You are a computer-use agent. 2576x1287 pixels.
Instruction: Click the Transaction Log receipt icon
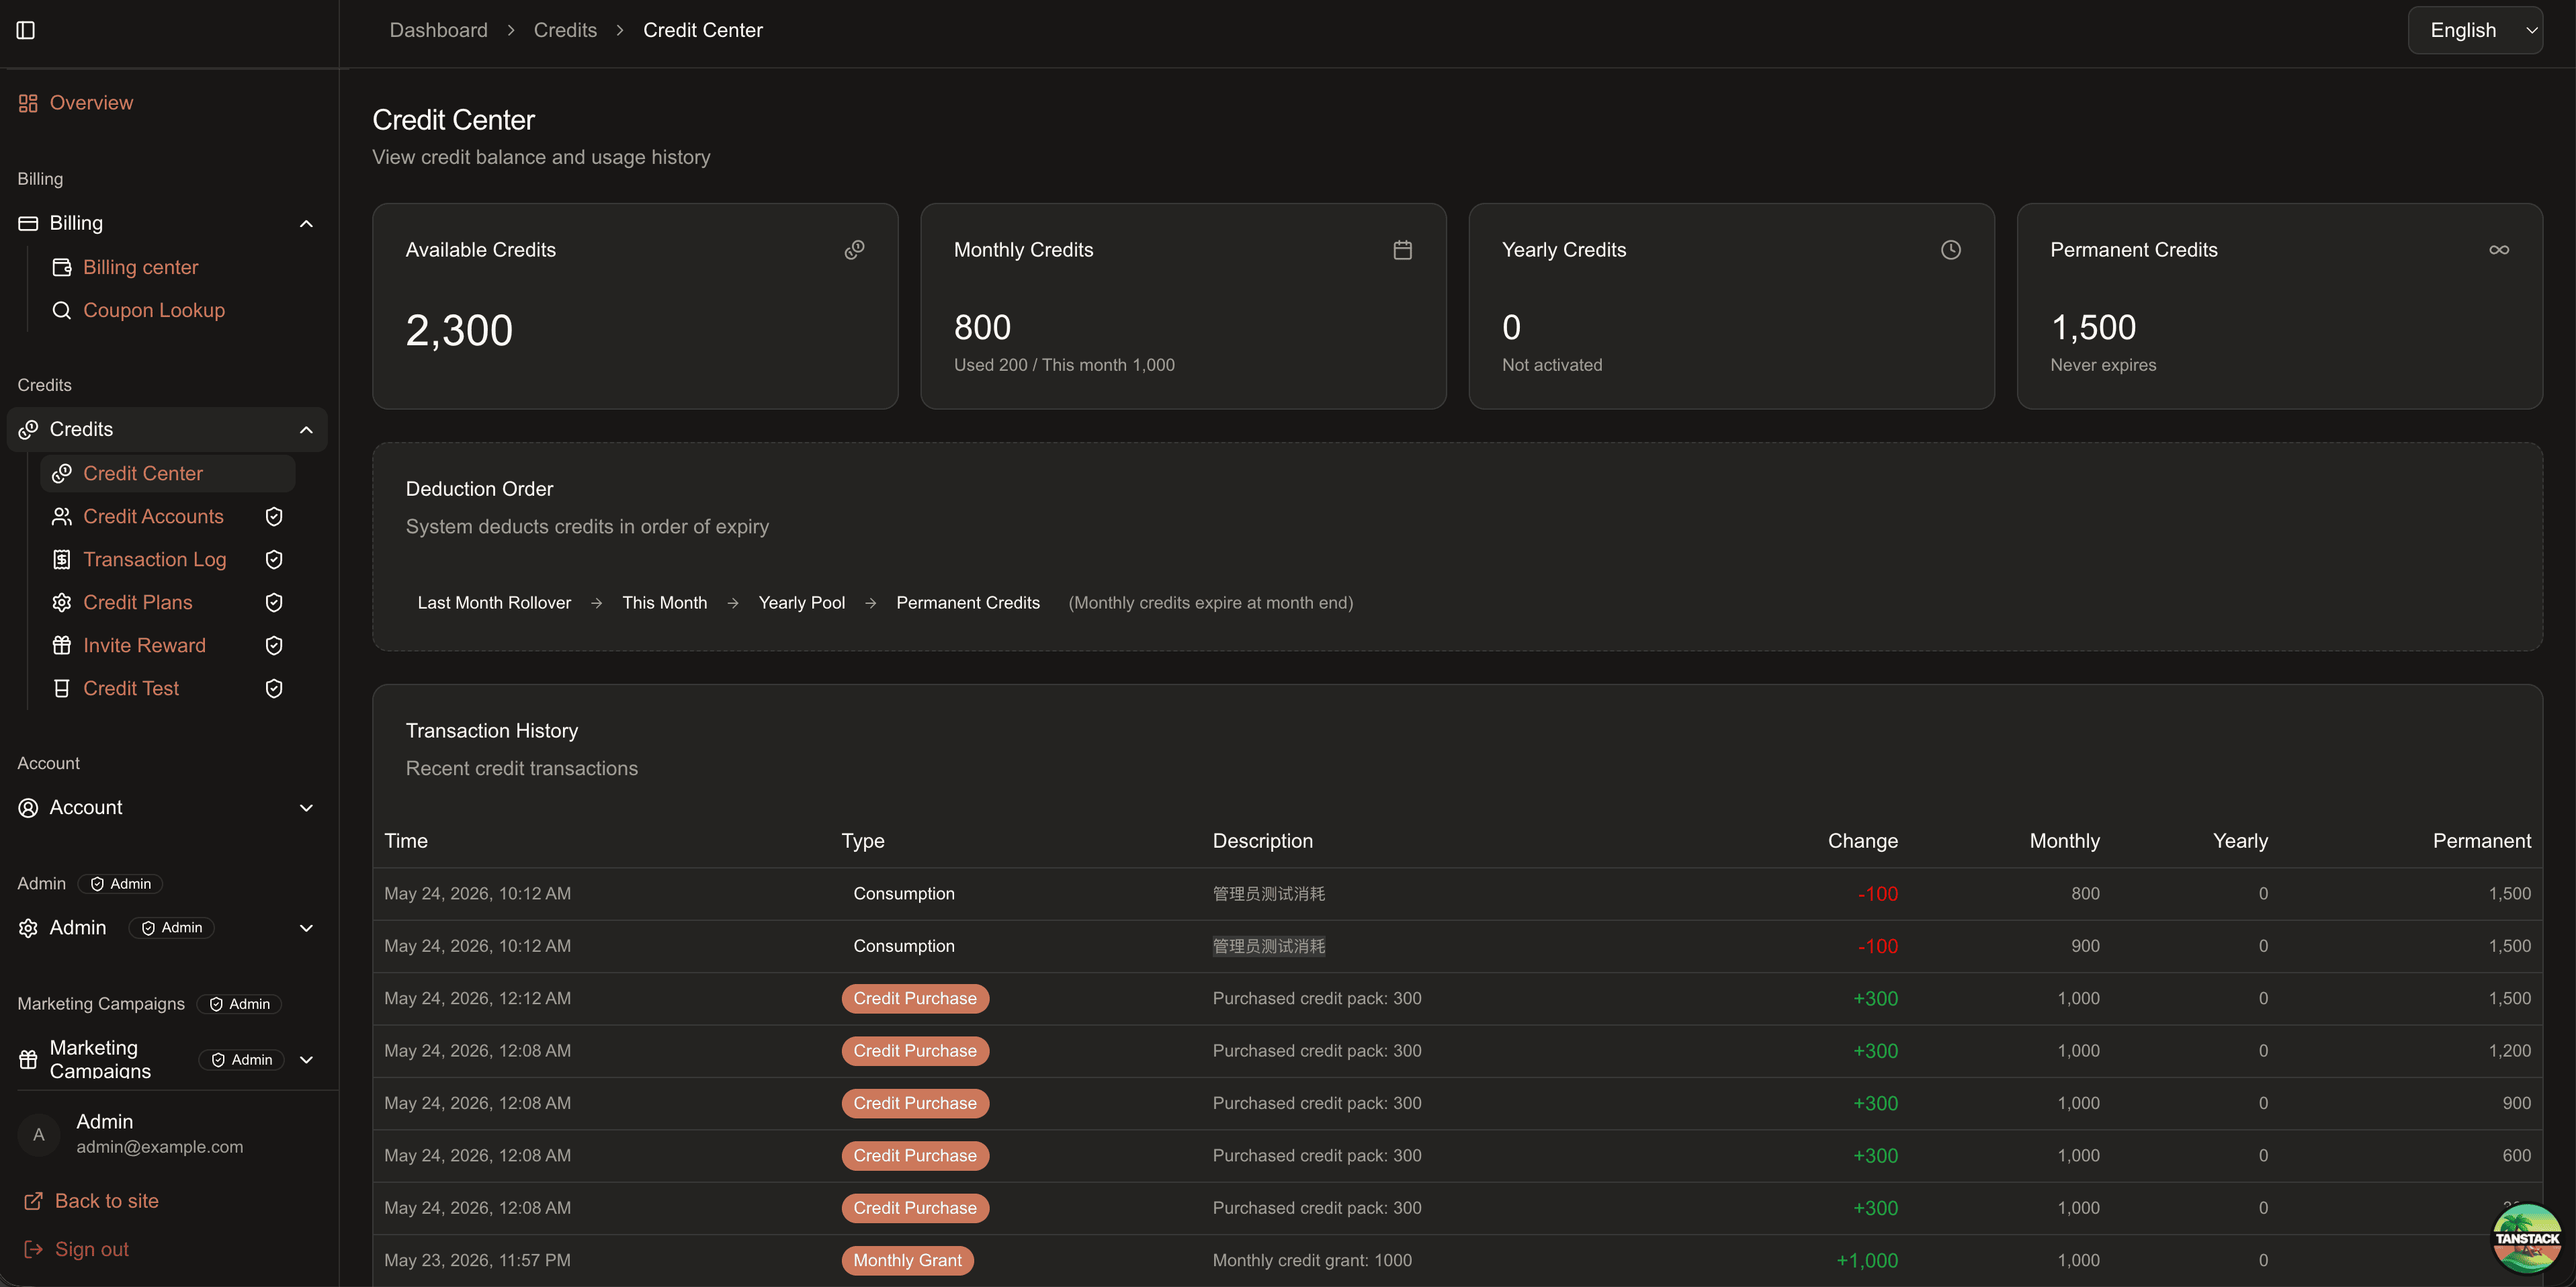62,559
